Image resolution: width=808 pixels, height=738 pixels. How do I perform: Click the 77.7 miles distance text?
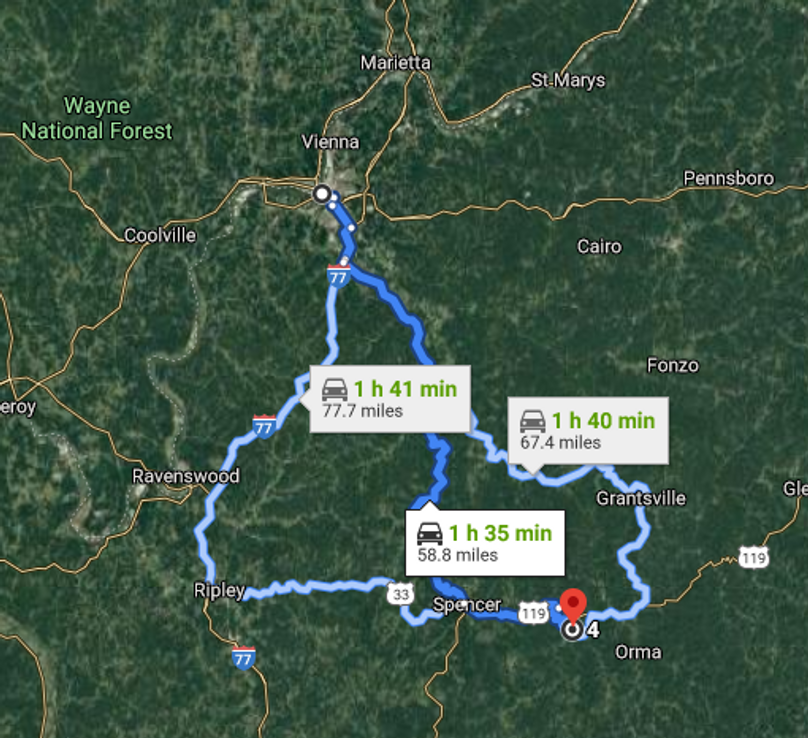click(x=362, y=411)
